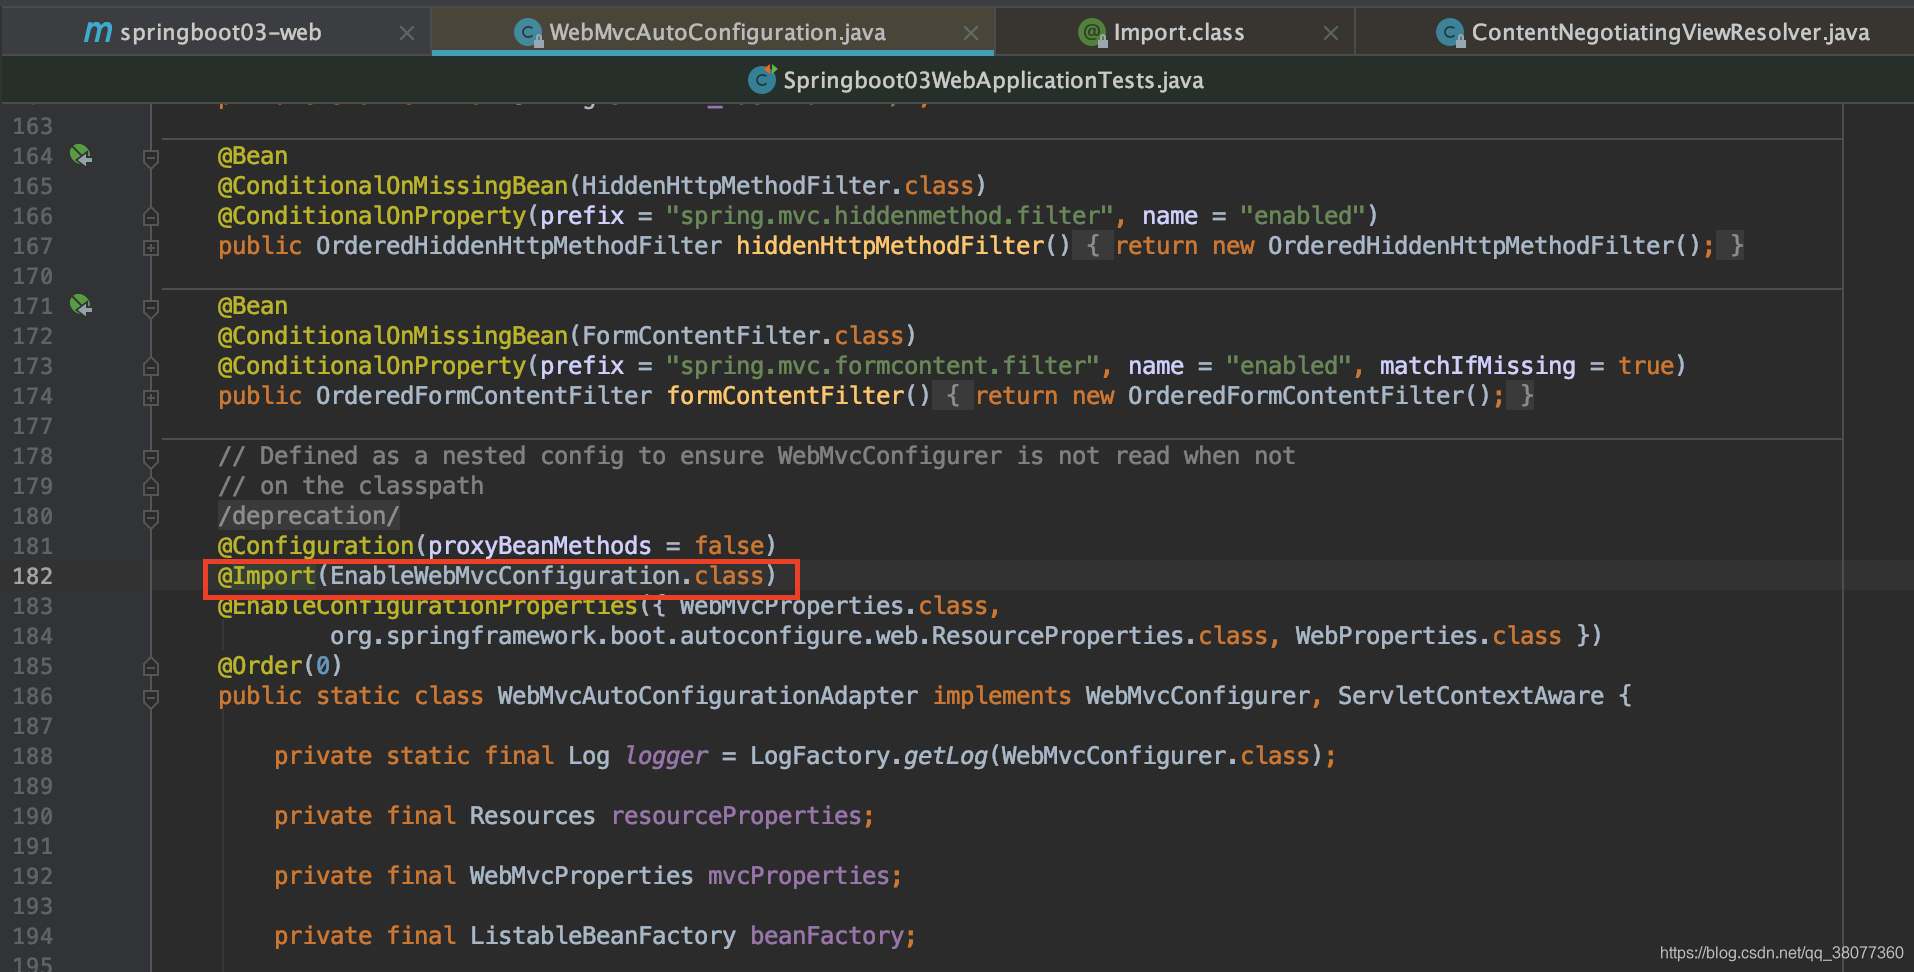Toggle the fold marker at line 173
Image resolution: width=1914 pixels, height=972 pixels.
[x=151, y=366]
